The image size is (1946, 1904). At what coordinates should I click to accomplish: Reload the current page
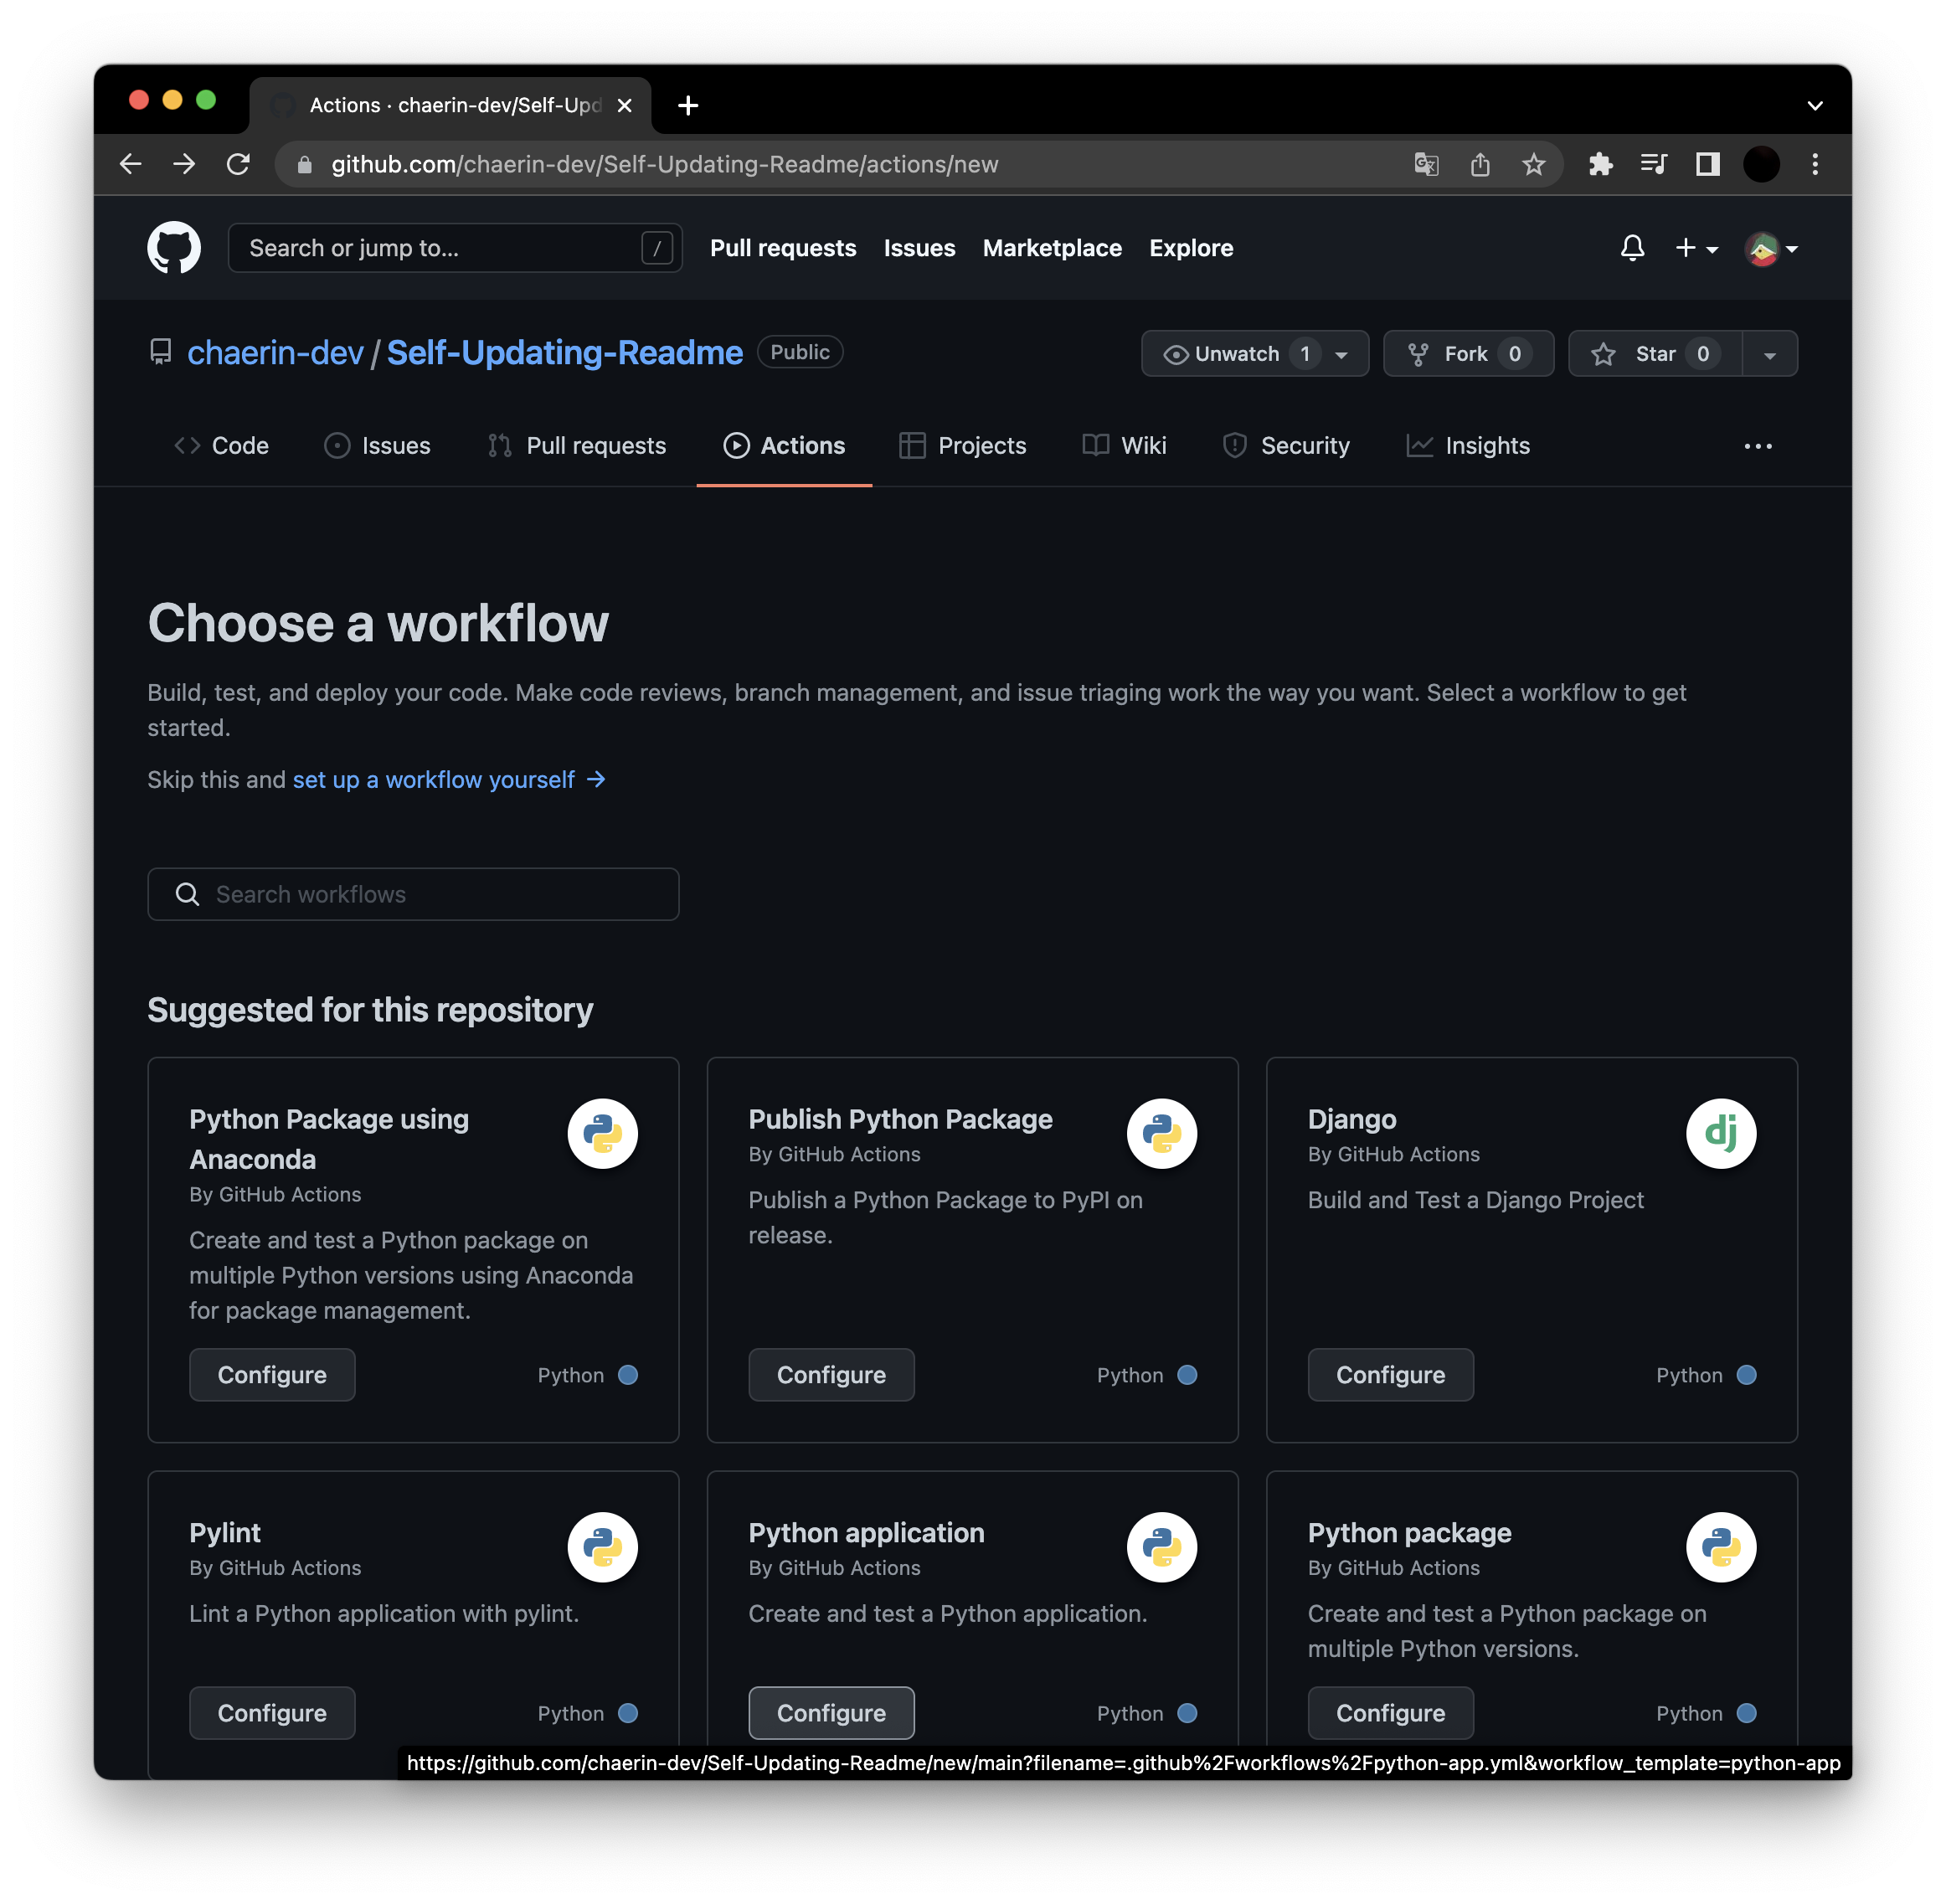[x=238, y=164]
